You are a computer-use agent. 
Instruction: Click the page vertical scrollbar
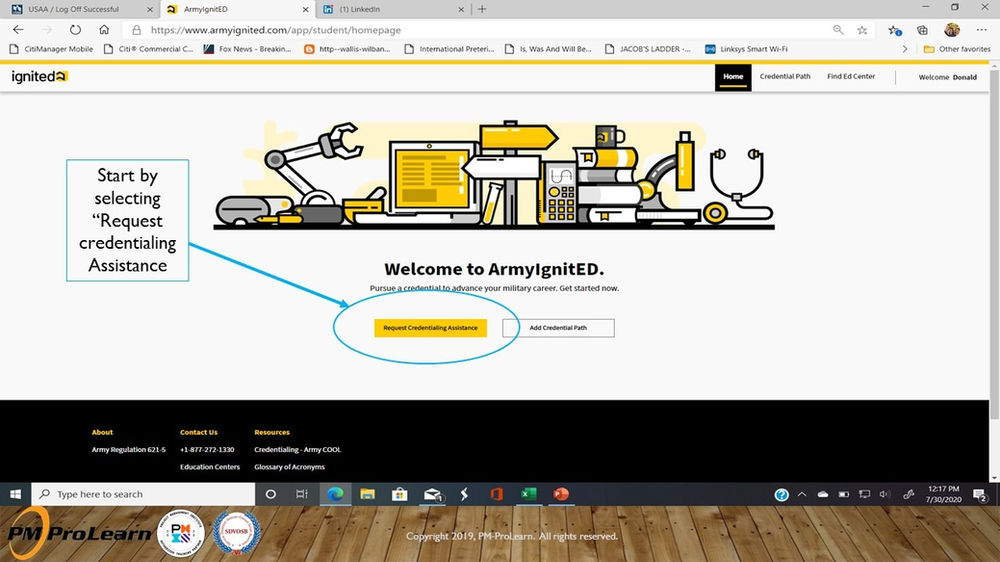click(994, 246)
